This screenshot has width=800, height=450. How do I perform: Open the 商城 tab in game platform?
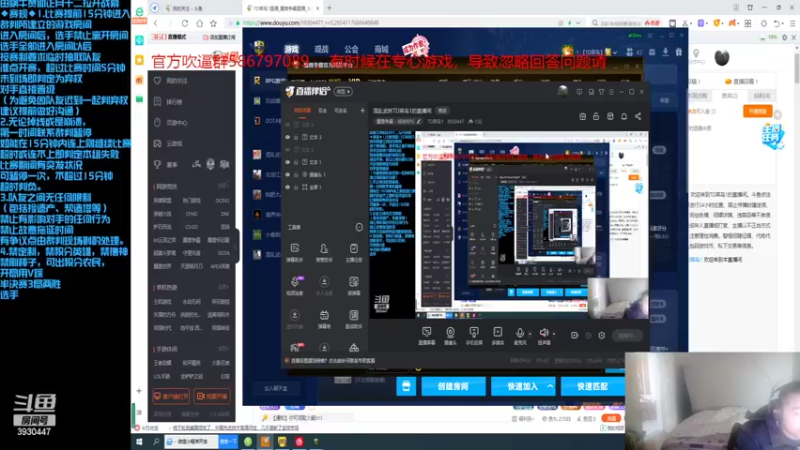(381, 49)
